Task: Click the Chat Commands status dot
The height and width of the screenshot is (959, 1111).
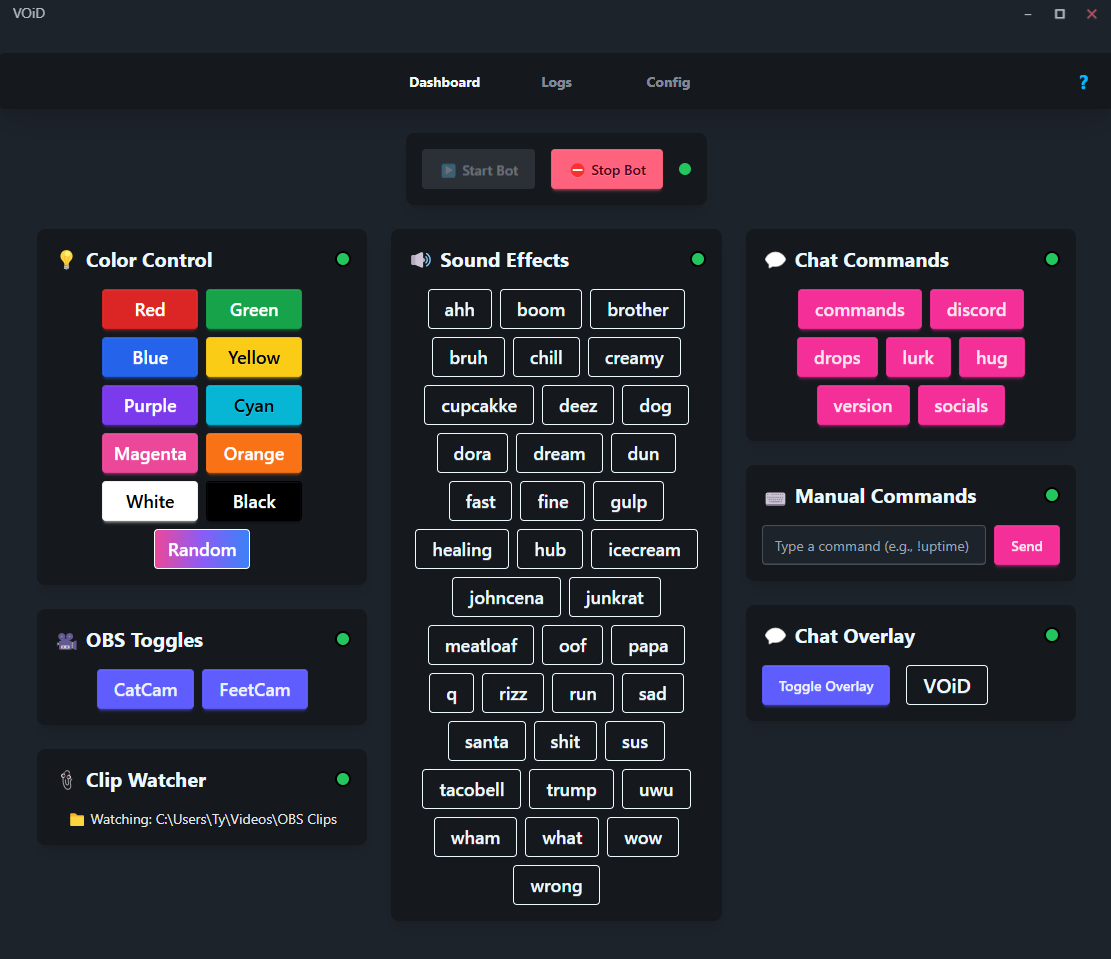Action: point(1051,259)
